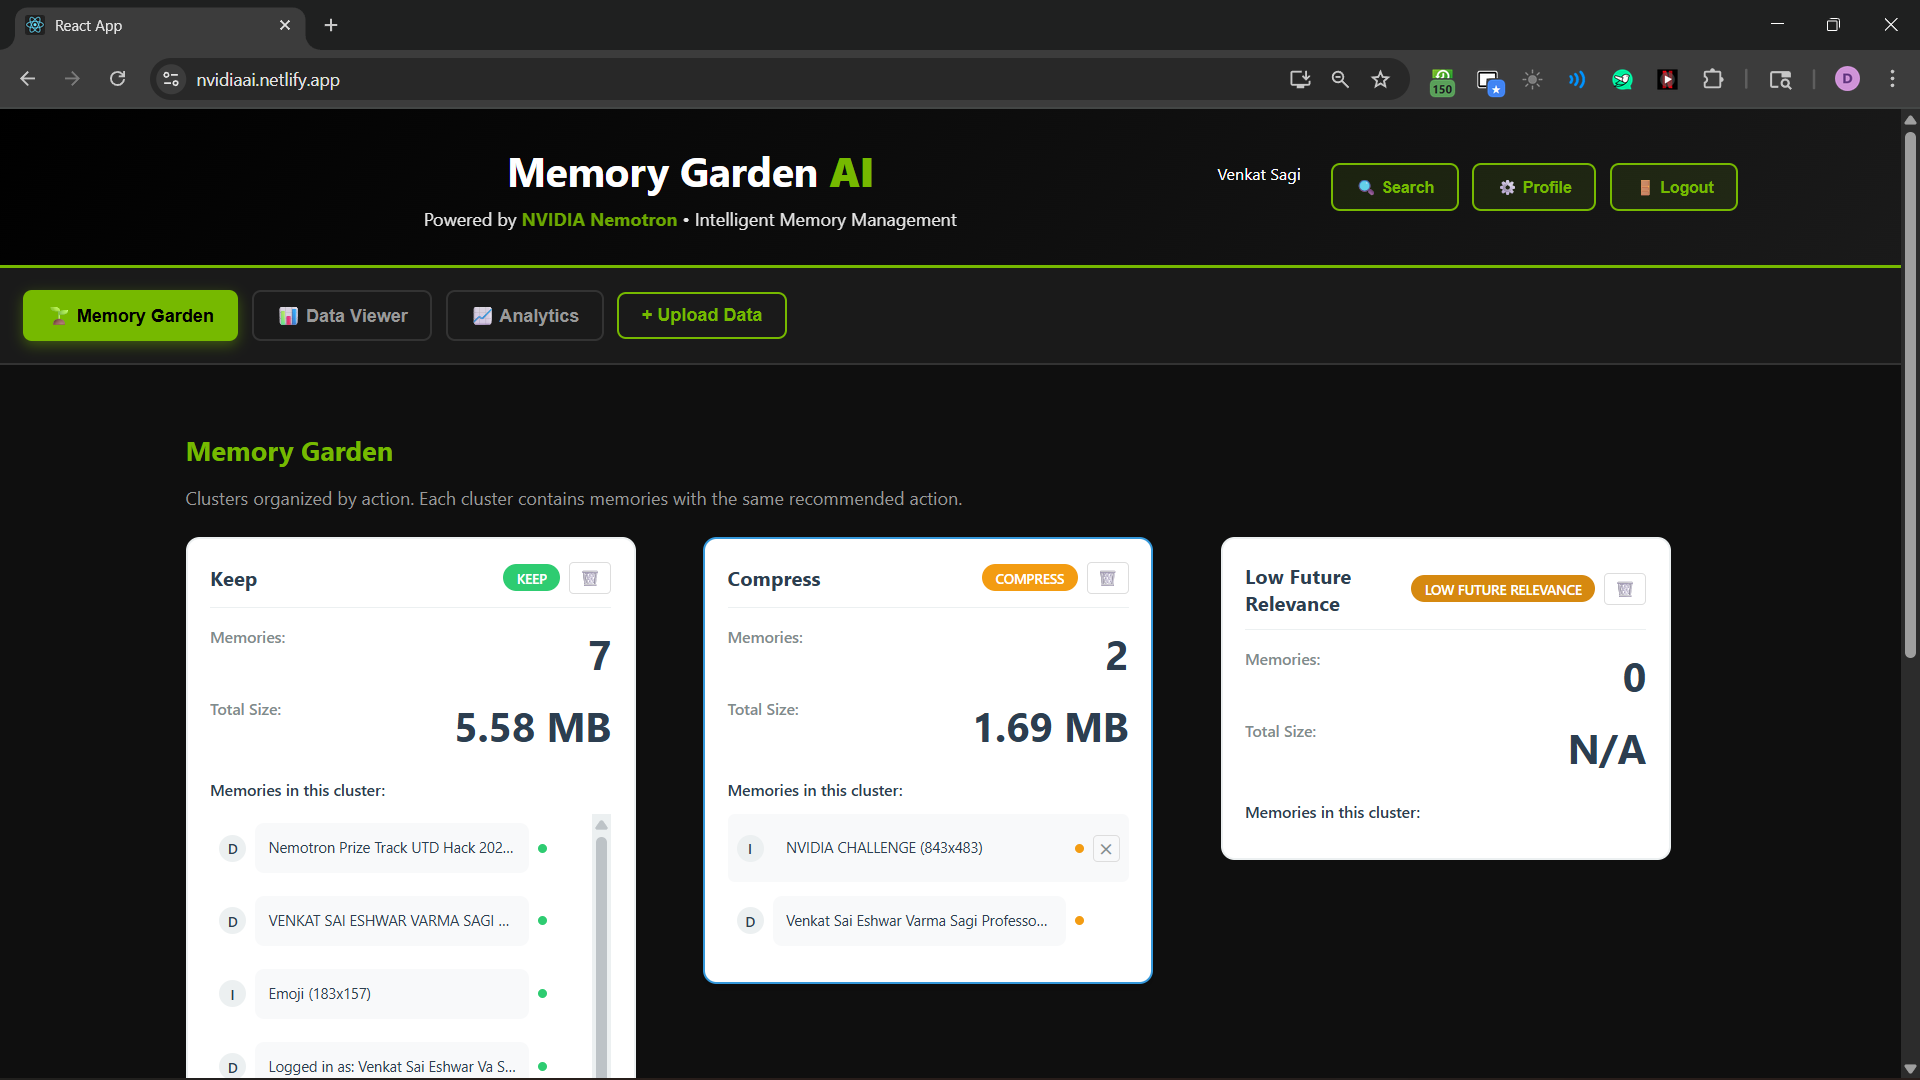Open browser extensions puzzle icon

click(1713, 80)
